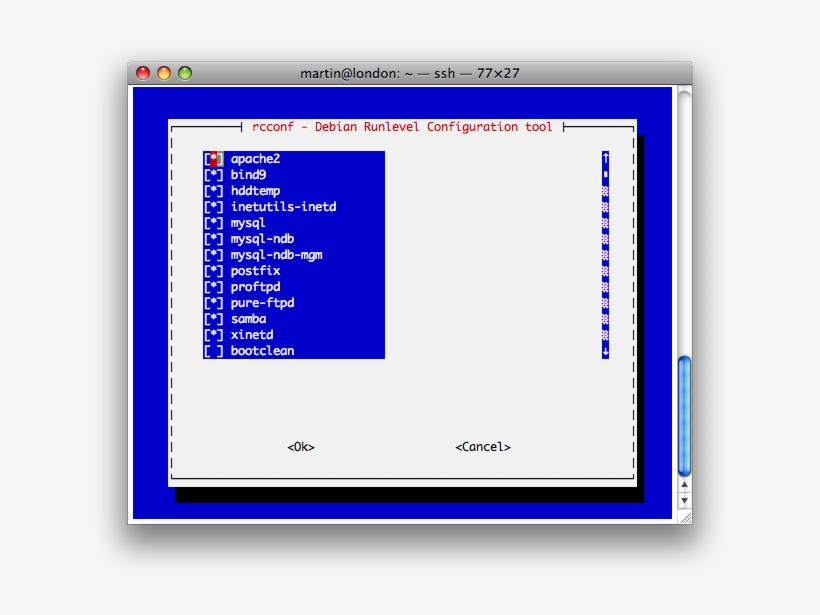This screenshot has height=615, width=820.
Task: Toggle the proftpd checkbox
Action: click(213, 287)
